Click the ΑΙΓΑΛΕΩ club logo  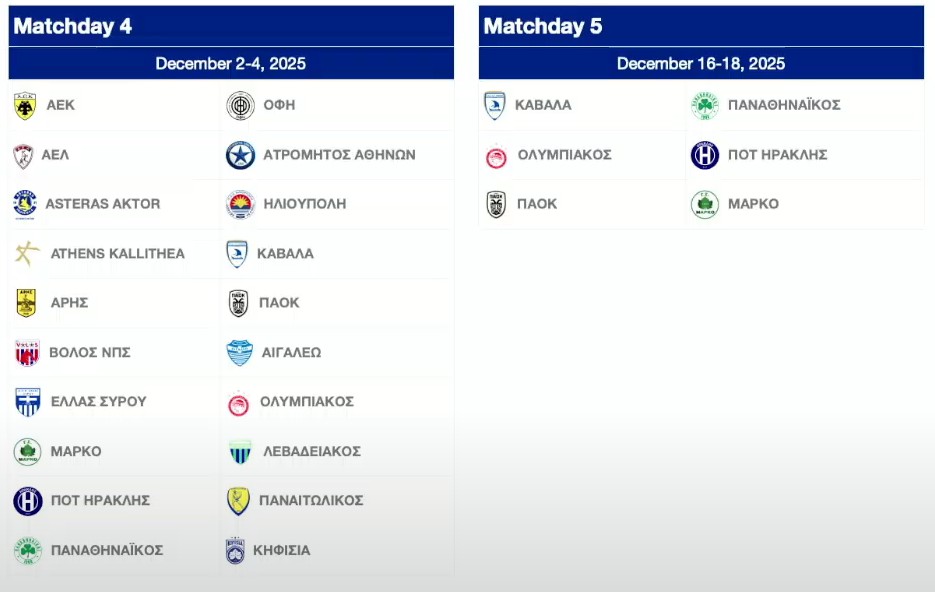coord(239,353)
